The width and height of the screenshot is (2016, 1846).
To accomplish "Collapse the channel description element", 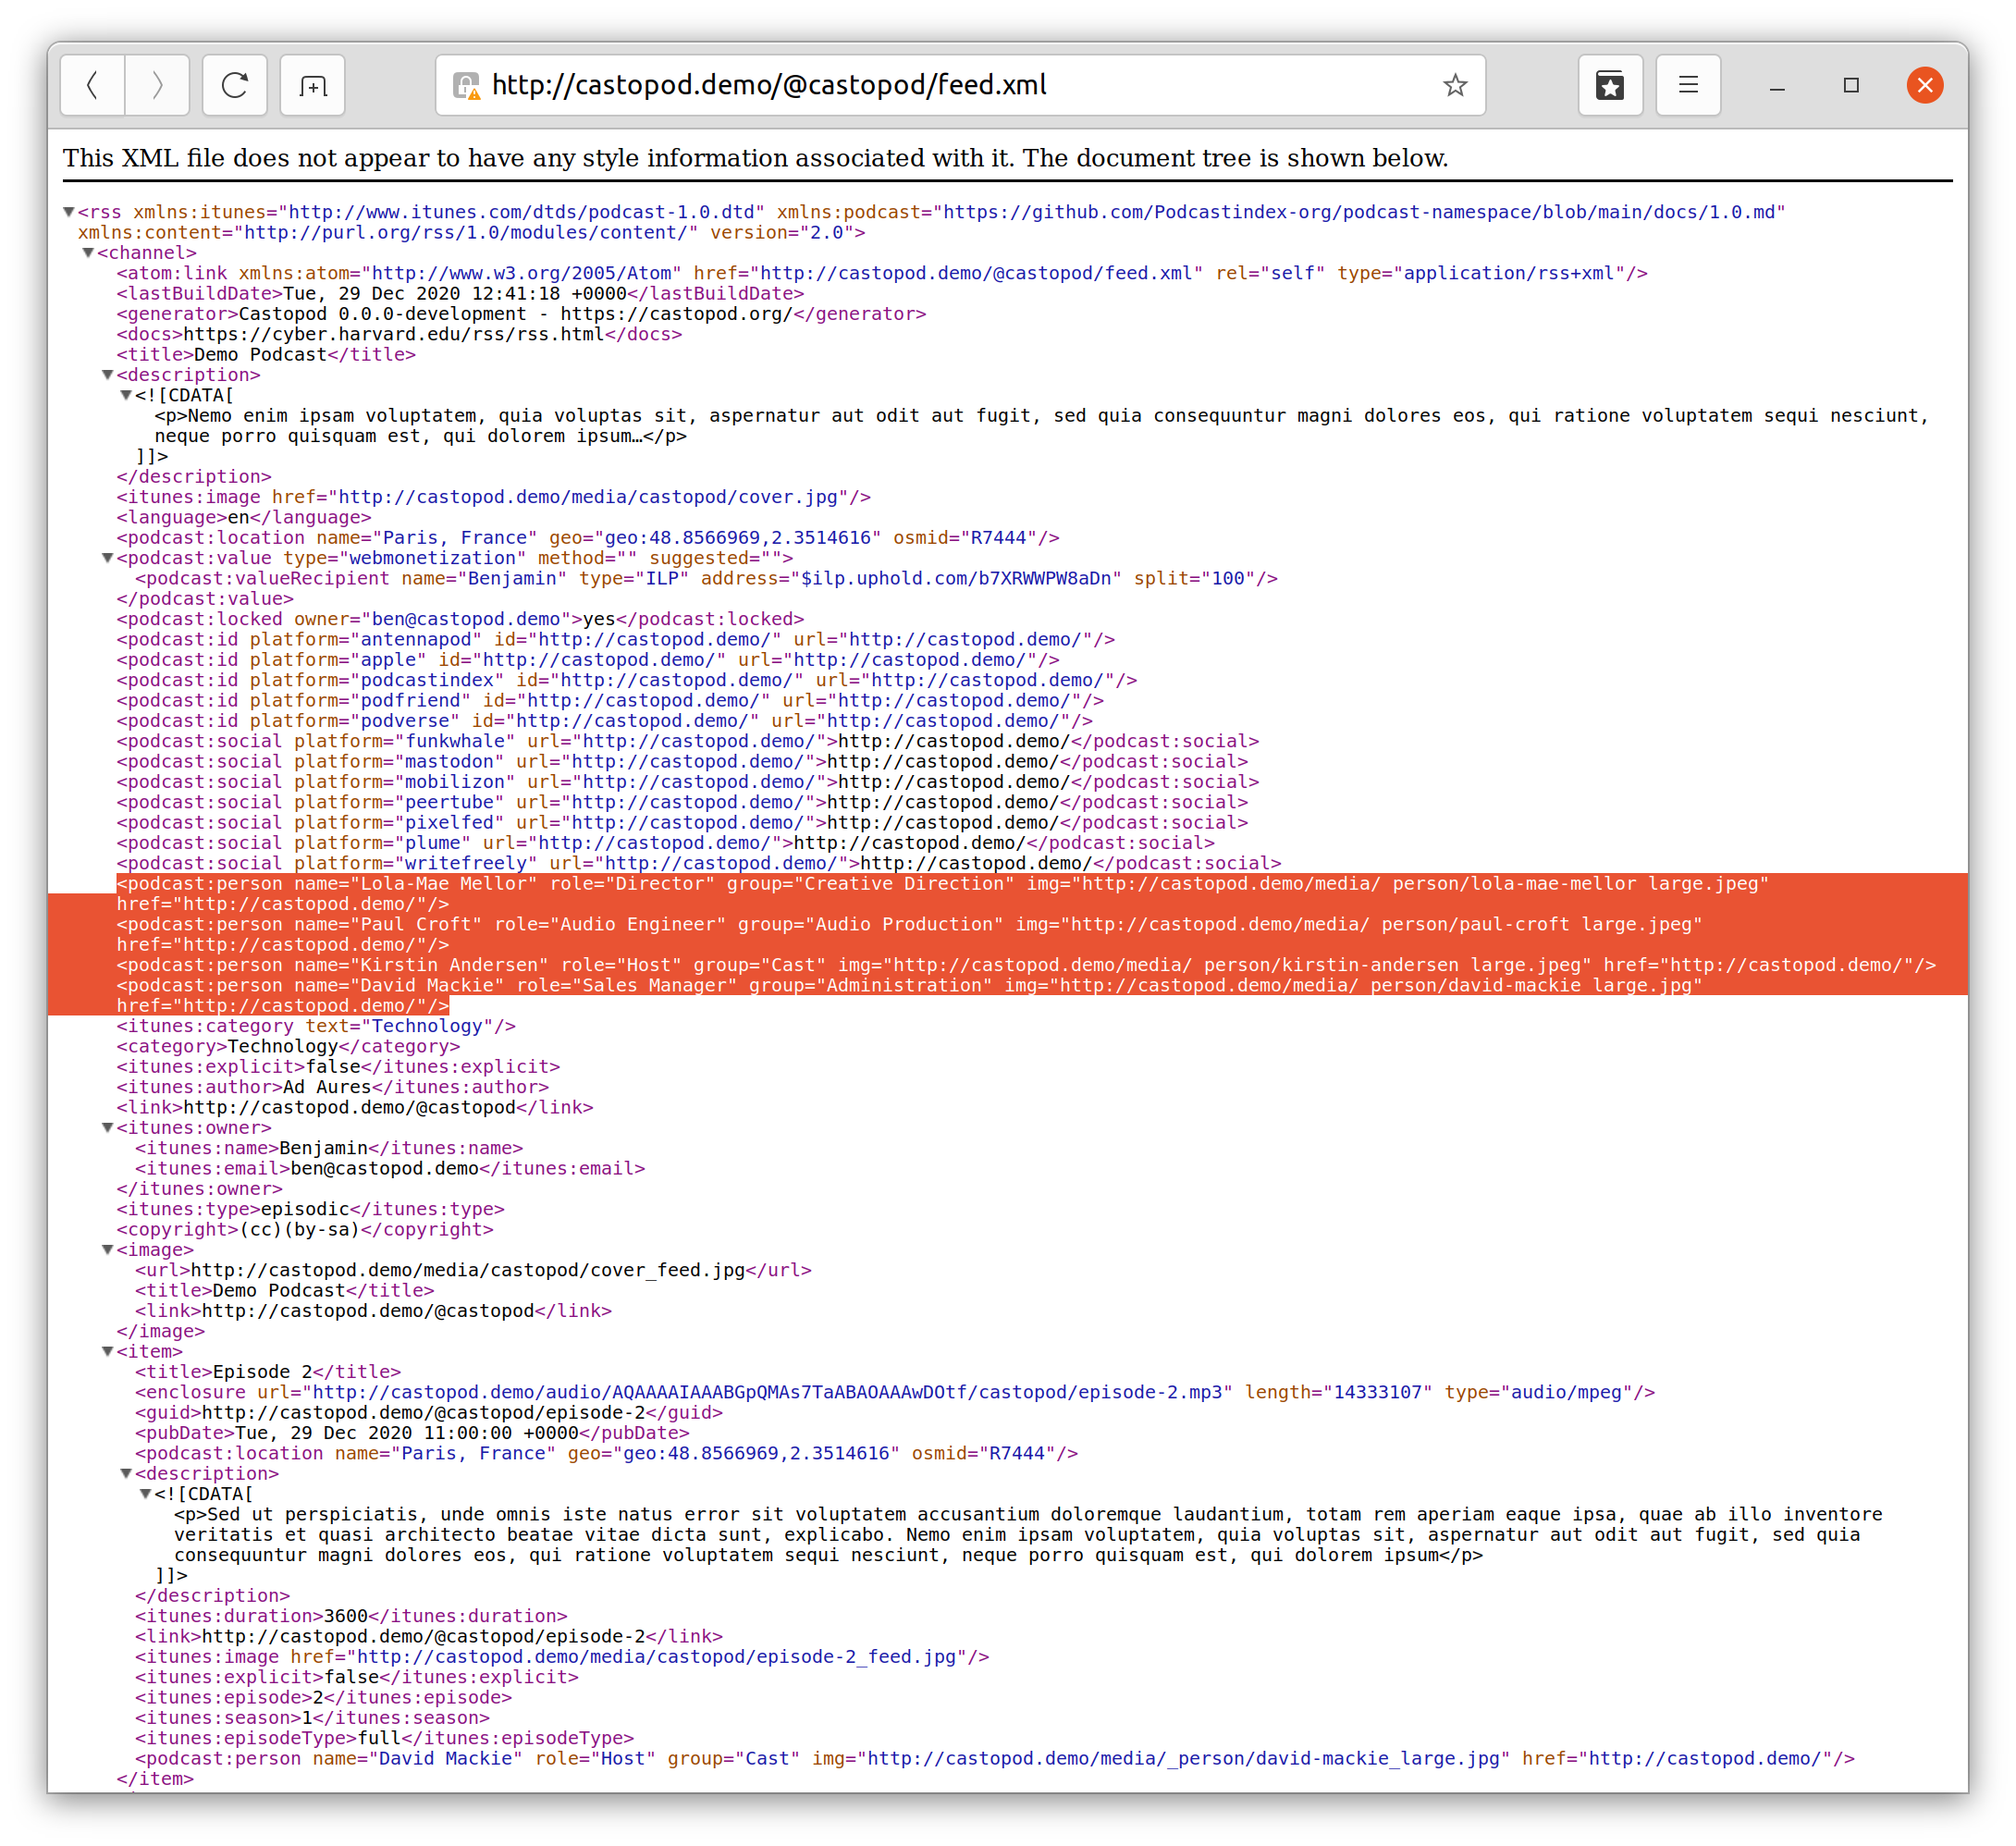I will tap(107, 375).
